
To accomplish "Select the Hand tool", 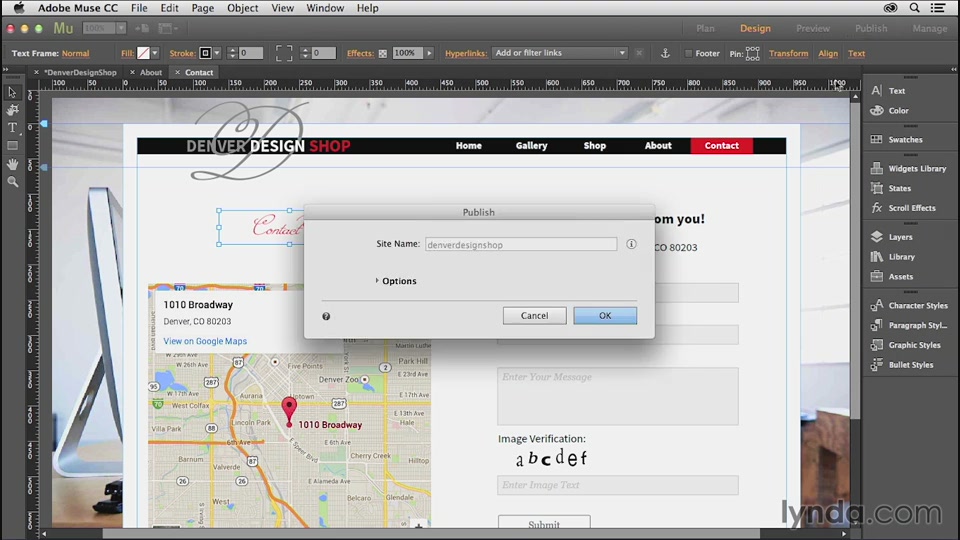I will (12, 164).
